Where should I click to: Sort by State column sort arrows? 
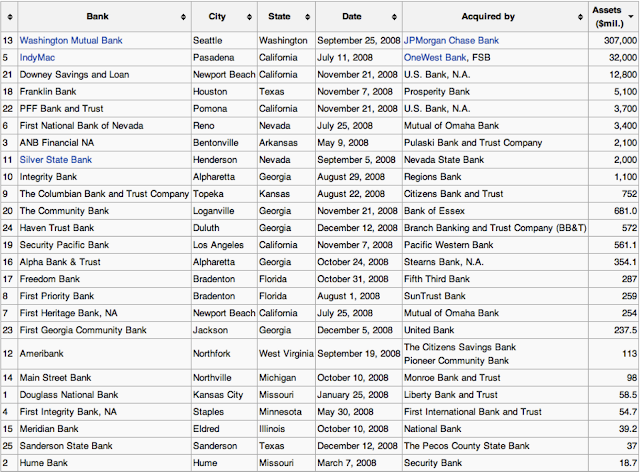(x=307, y=17)
